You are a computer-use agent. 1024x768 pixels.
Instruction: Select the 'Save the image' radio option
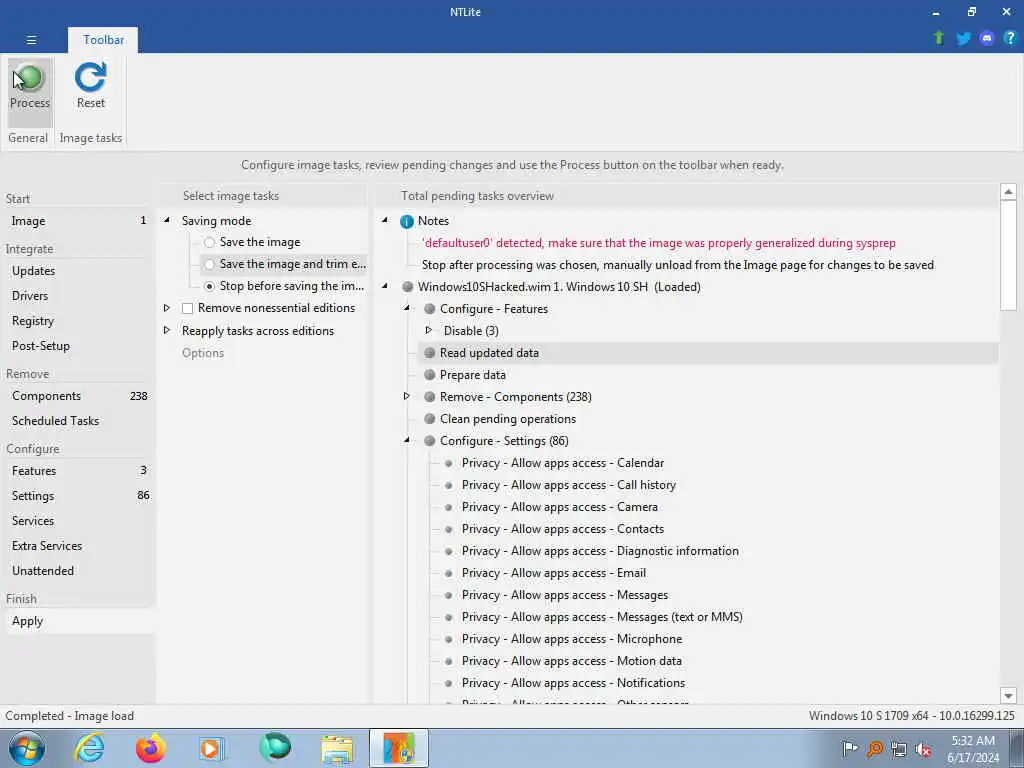(209, 242)
